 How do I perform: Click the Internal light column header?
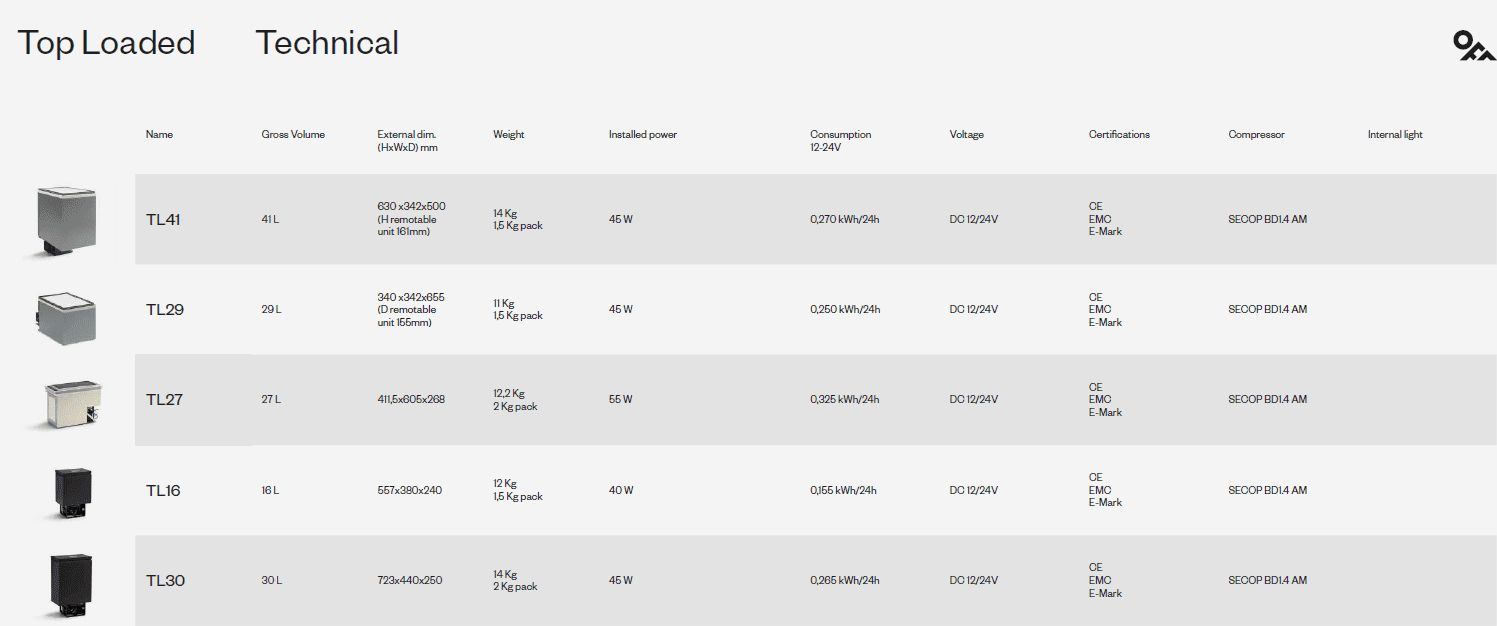click(x=1395, y=134)
